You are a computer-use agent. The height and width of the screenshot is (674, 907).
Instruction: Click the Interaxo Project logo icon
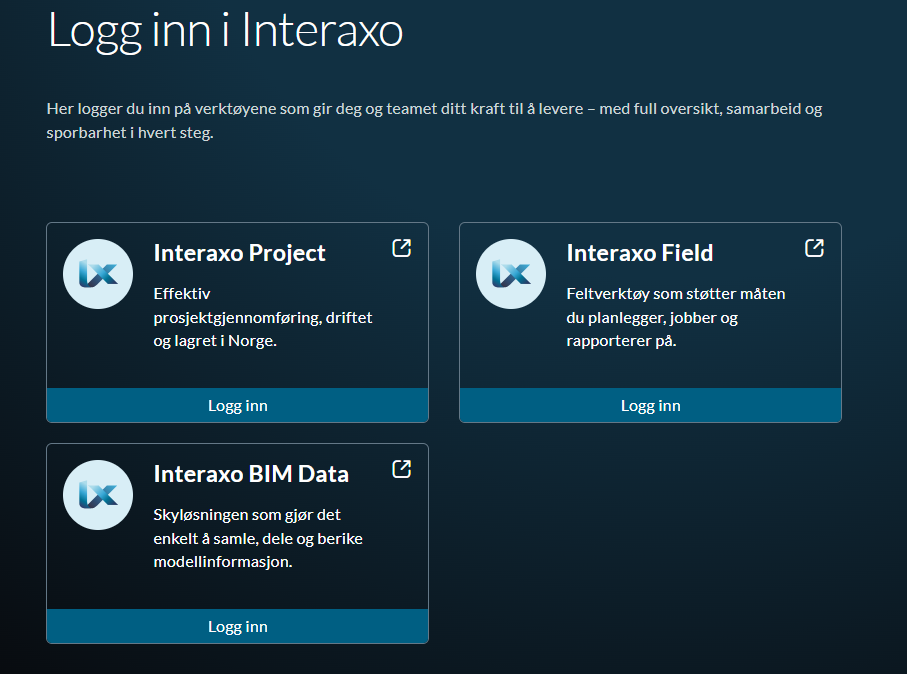[x=98, y=273]
